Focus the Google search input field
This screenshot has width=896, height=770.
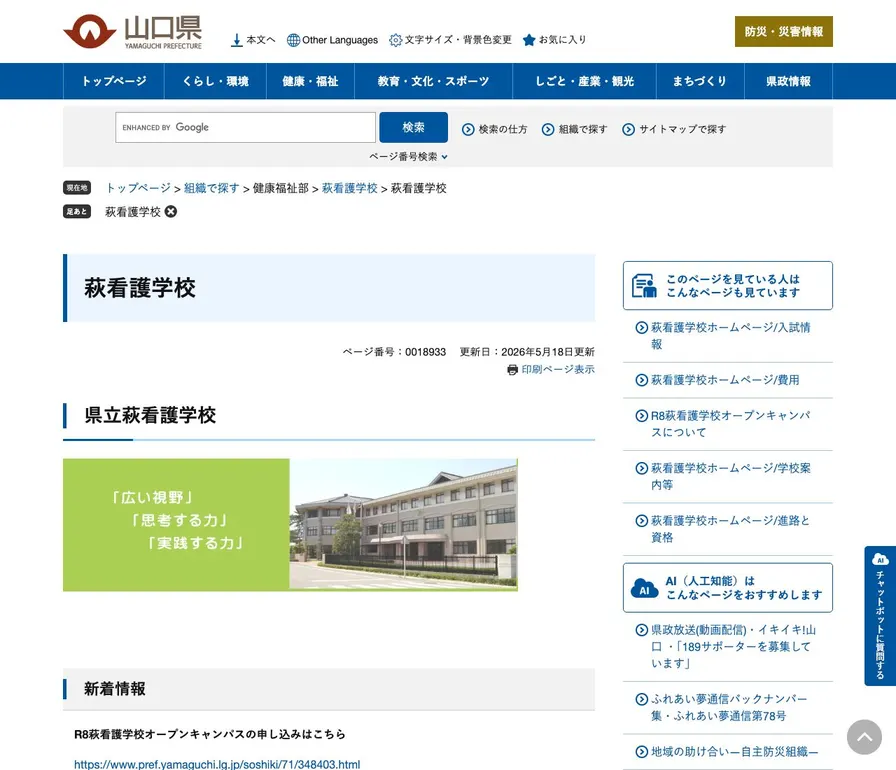[x=245, y=127]
